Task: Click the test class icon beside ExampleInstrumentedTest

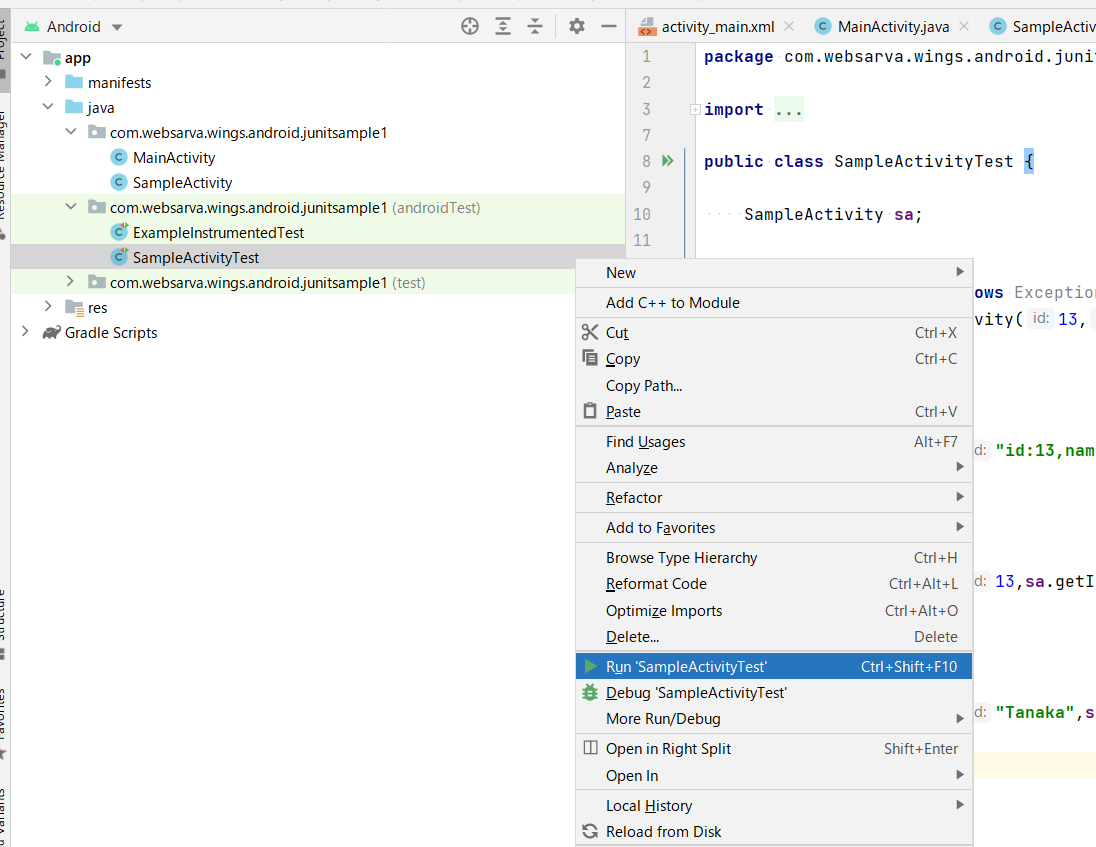Action: [x=120, y=231]
